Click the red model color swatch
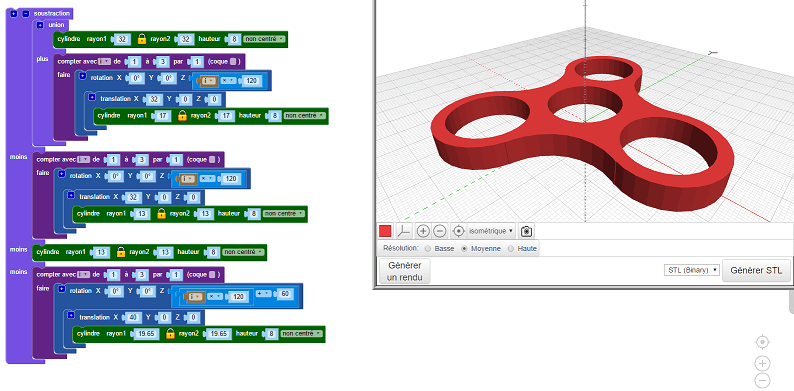Image resolution: width=794 pixels, height=391 pixels. tap(385, 231)
